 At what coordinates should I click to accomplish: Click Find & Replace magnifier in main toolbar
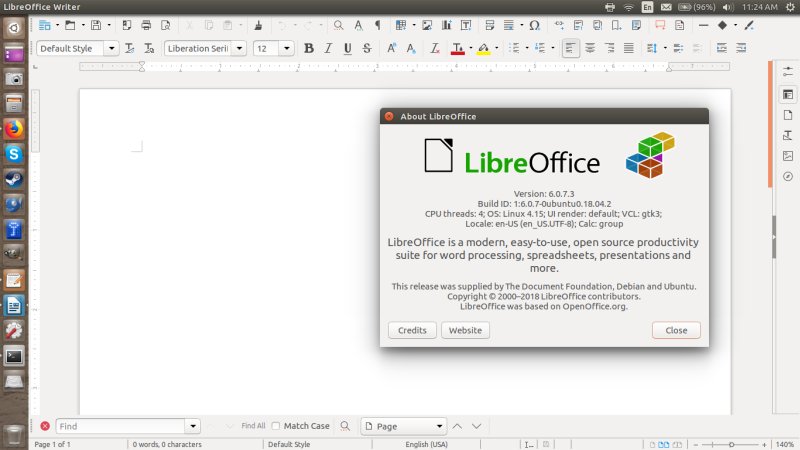coord(338,25)
